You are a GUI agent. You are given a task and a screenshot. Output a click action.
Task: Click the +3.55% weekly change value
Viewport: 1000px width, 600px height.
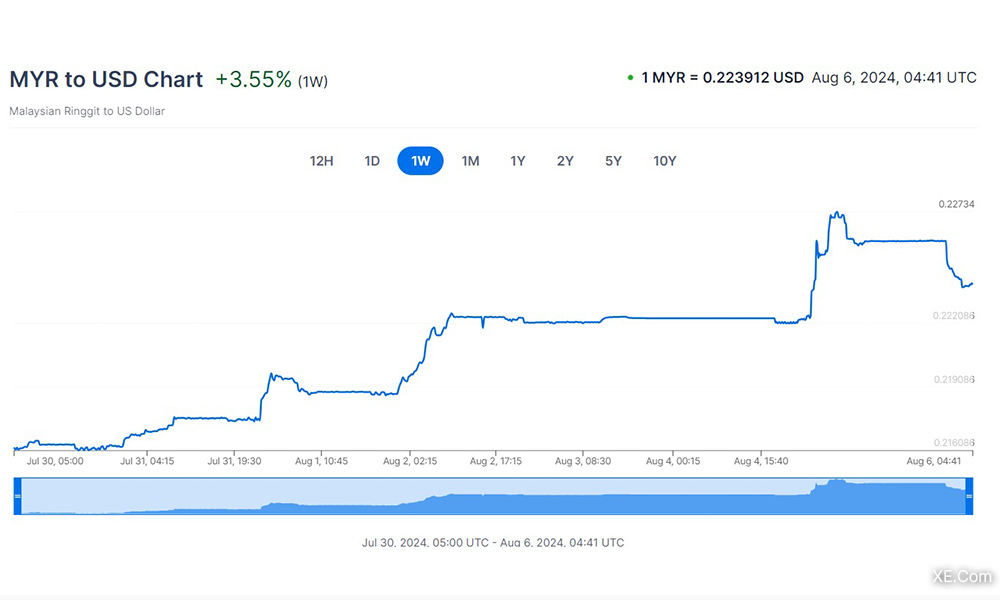click(x=253, y=79)
